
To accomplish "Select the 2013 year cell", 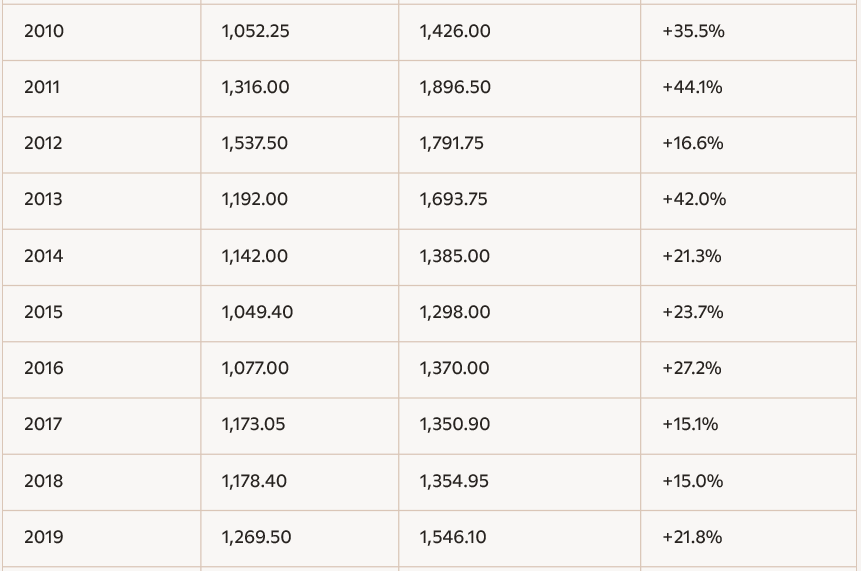I will point(43,199).
